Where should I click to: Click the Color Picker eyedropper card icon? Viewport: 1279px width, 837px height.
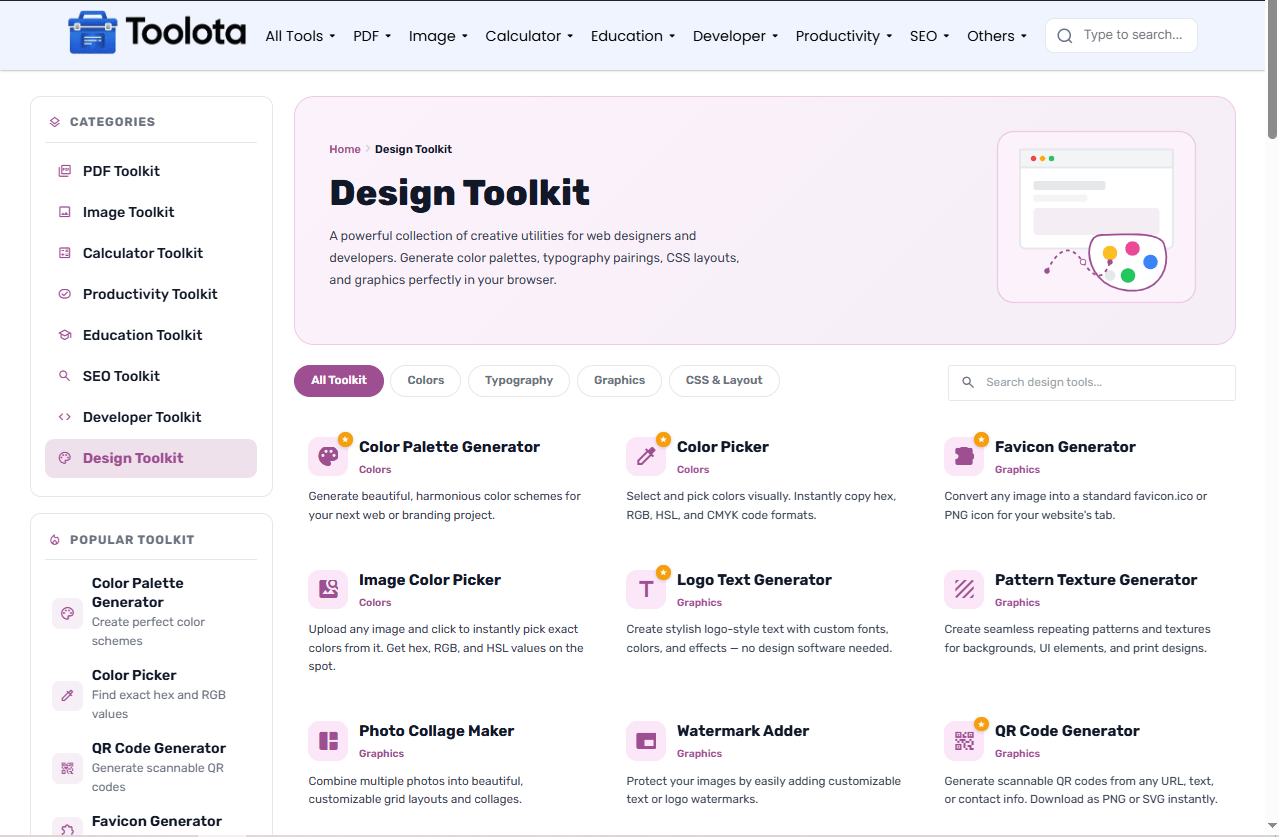646,456
